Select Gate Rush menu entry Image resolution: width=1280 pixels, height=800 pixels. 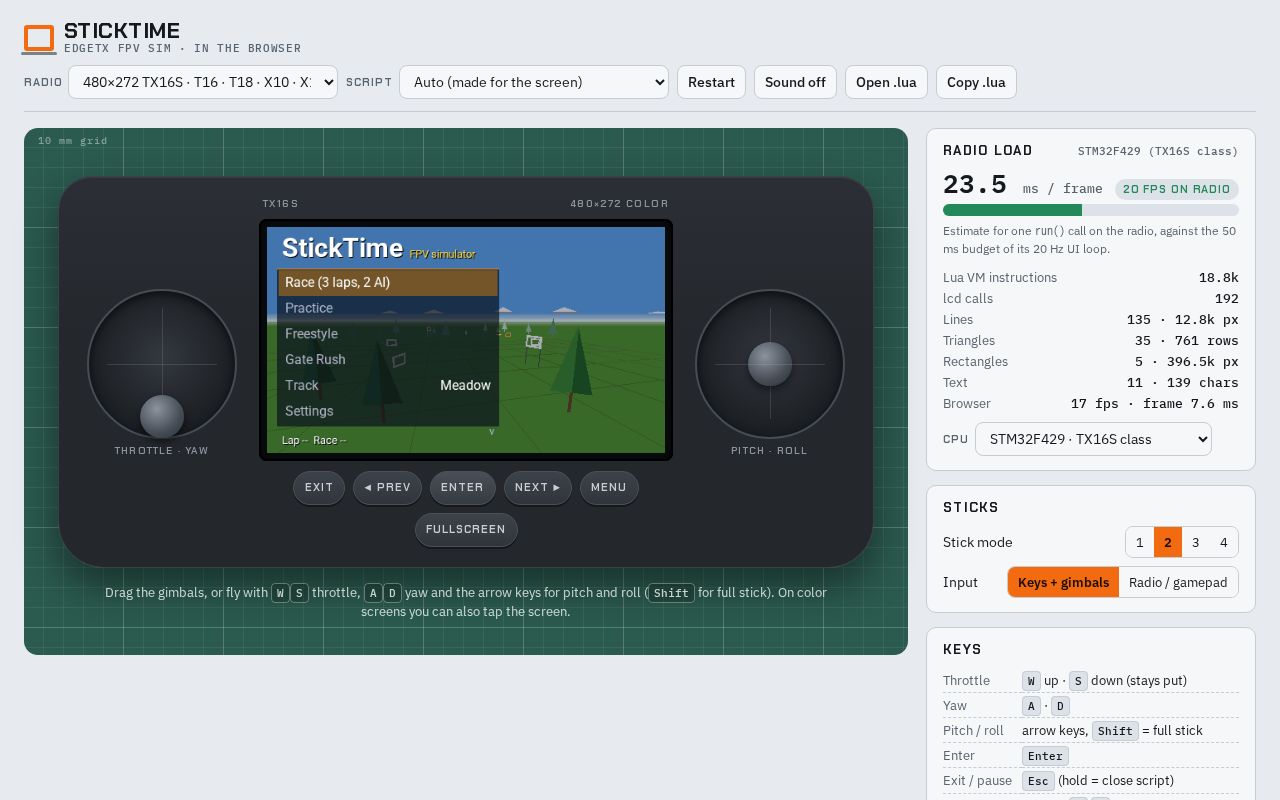tap(388, 359)
